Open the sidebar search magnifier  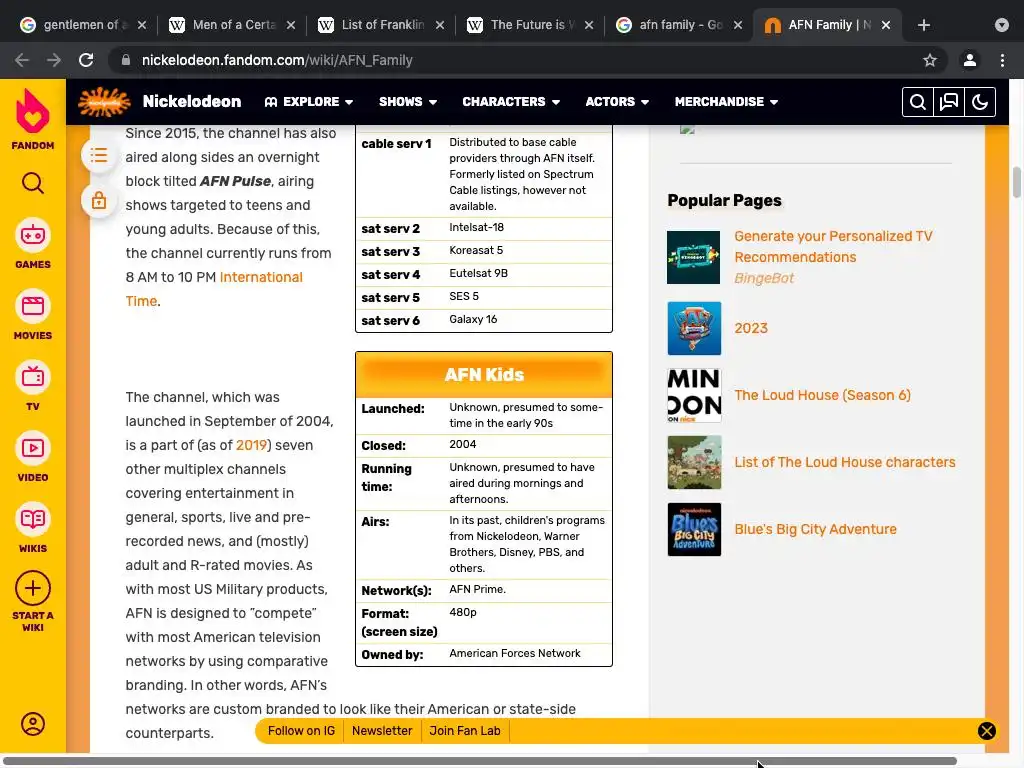pos(33,184)
